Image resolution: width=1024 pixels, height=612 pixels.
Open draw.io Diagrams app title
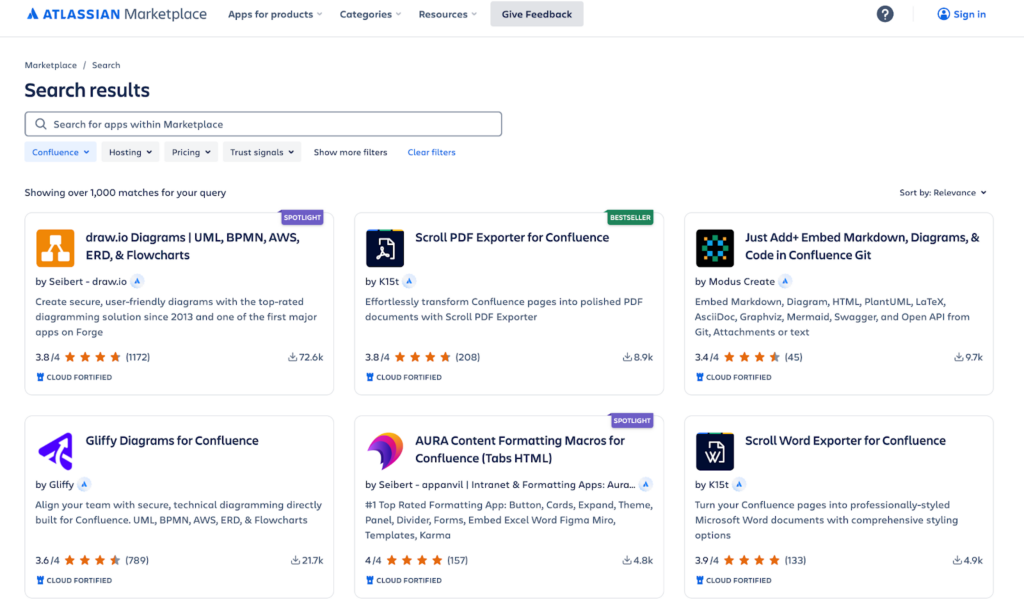coord(193,246)
